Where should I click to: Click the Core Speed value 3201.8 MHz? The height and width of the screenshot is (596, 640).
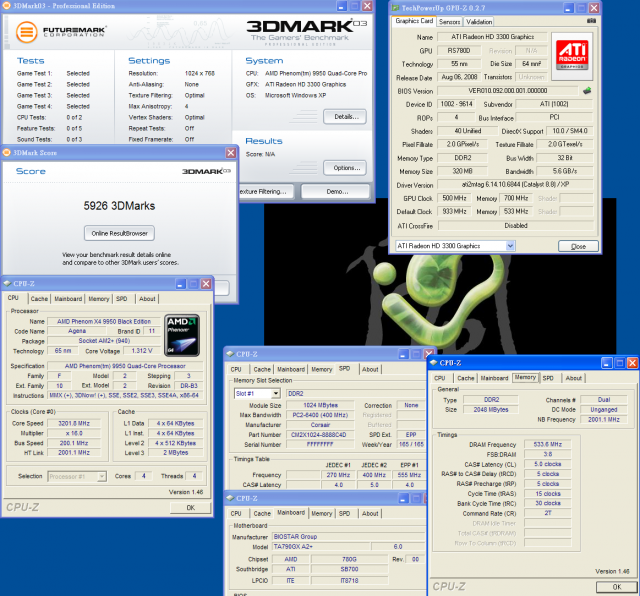coord(74,423)
